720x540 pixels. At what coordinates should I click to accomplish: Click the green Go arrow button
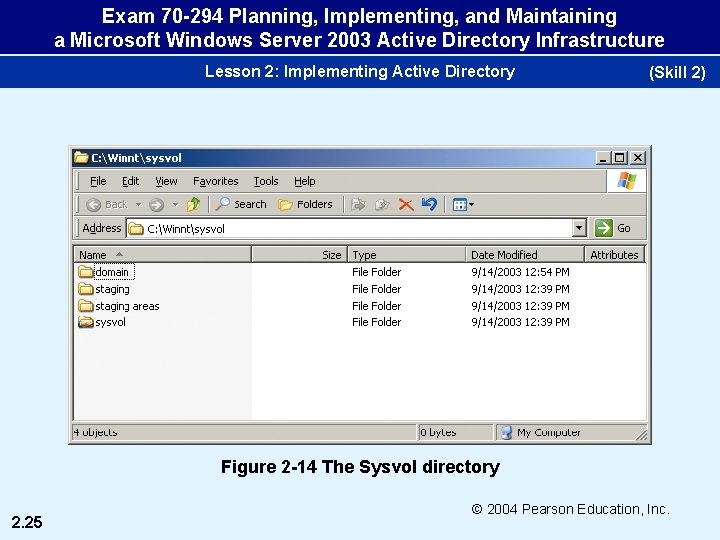pos(604,228)
